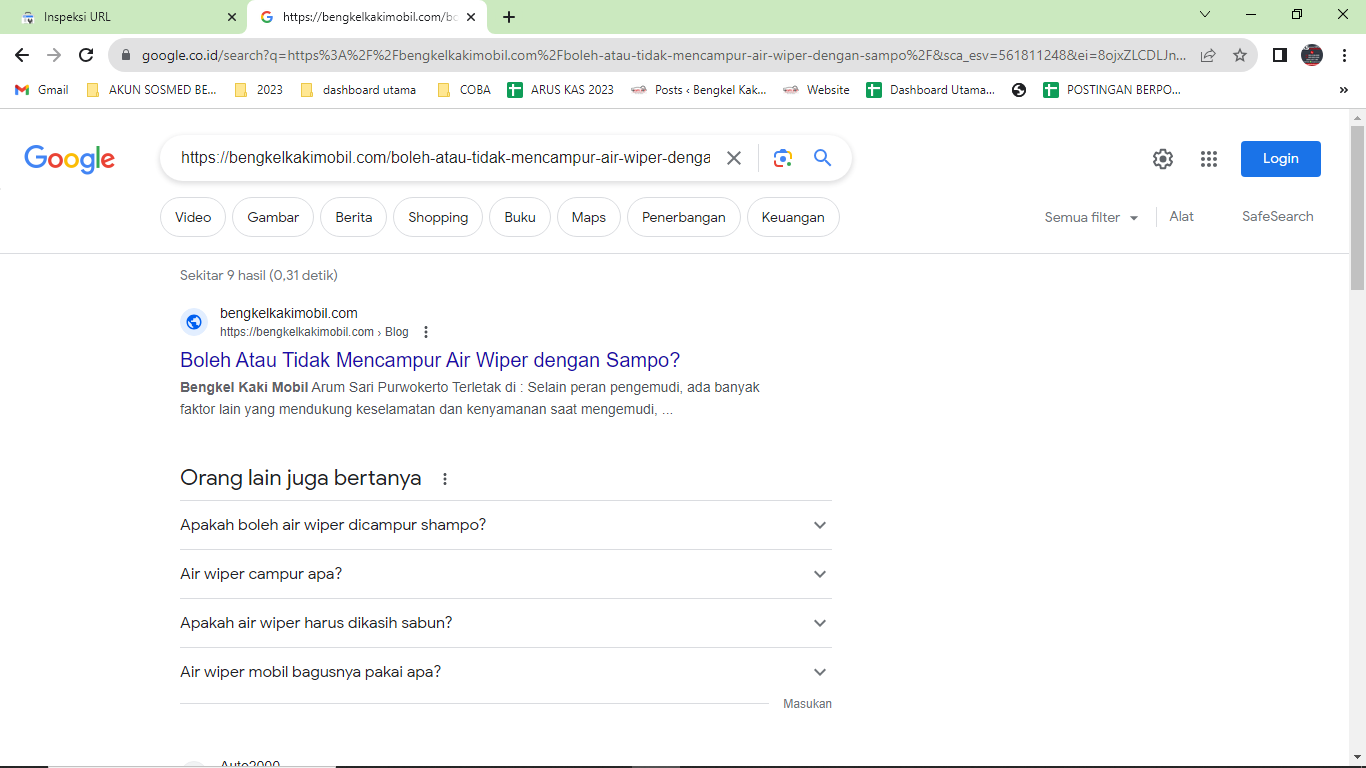Open the Chrome profile avatar

pyautogui.click(x=1312, y=55)
